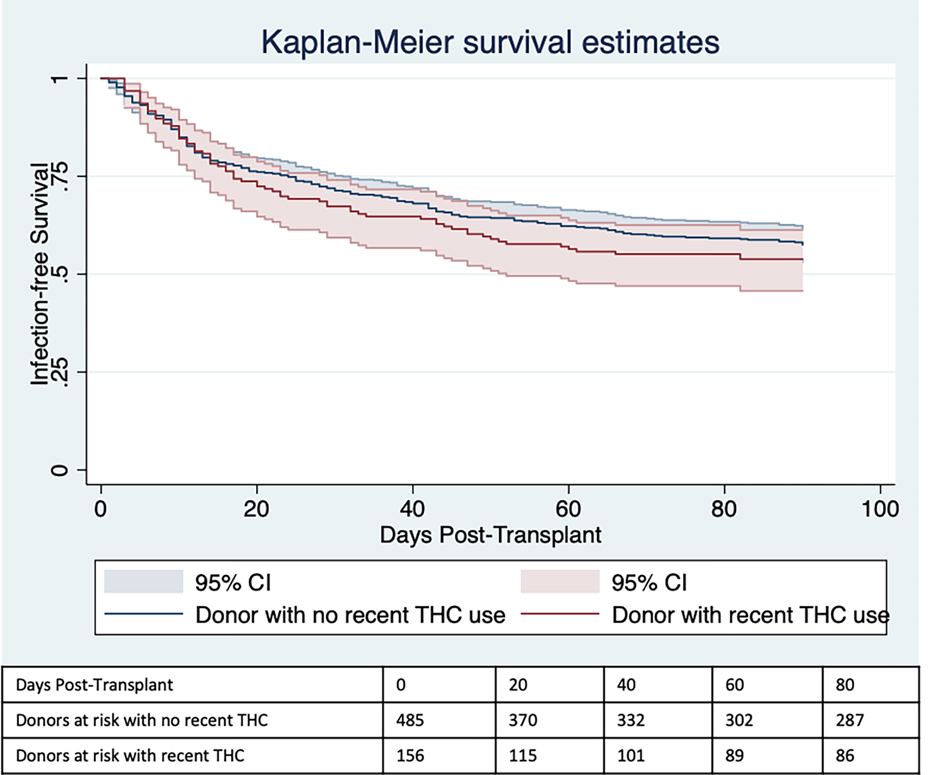Click the table cell with value 86
929x775 pixels.
(x=834, y=756)
